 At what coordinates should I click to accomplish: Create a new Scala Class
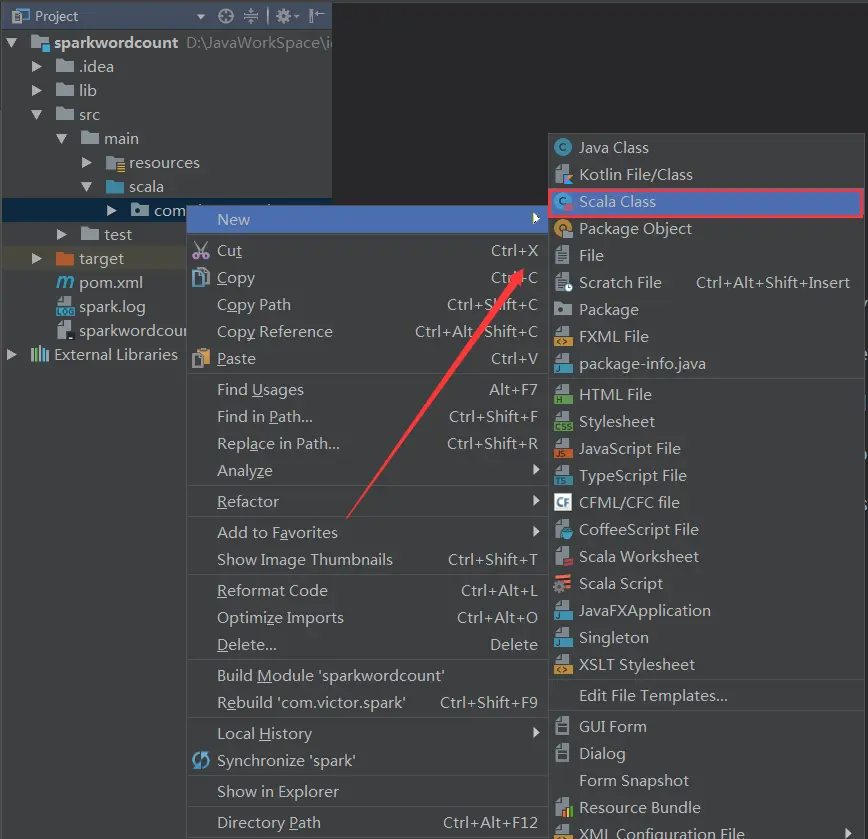pyautogui.click(x=706, y=202)
